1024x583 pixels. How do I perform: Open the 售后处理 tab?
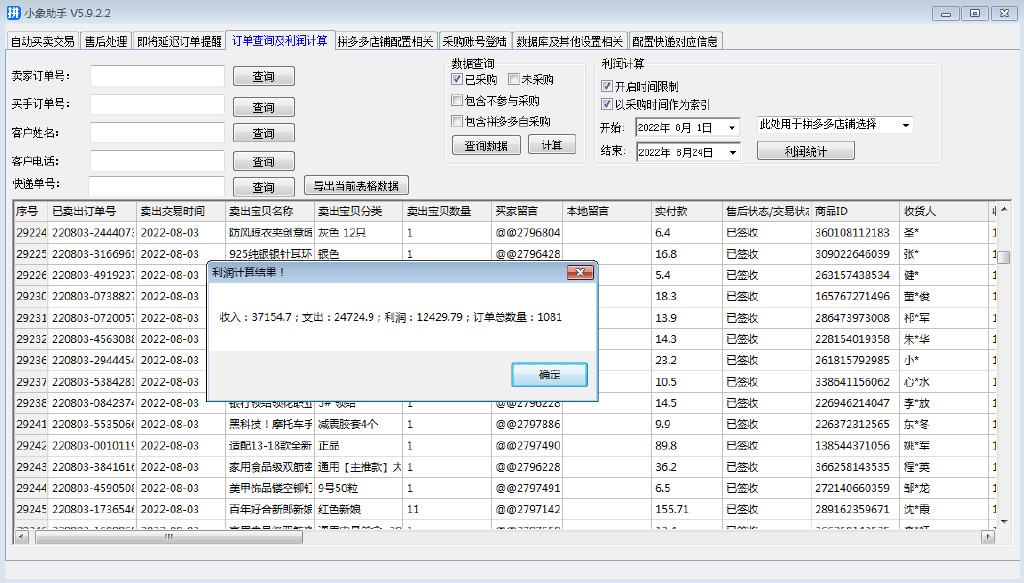106,41
